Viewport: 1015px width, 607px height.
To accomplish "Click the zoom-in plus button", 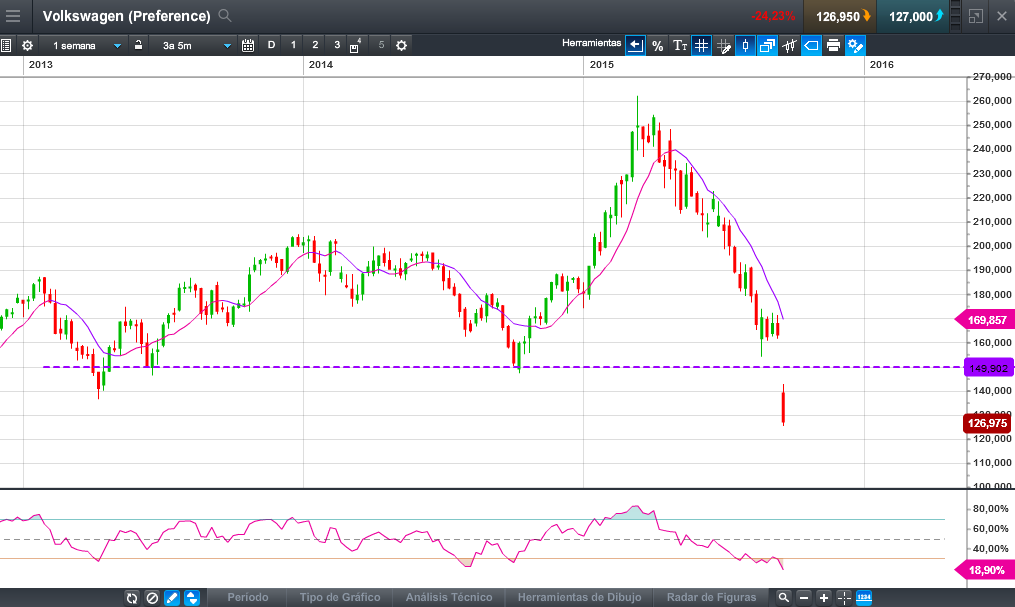I will pyautogui.click(x=824, y=598).
